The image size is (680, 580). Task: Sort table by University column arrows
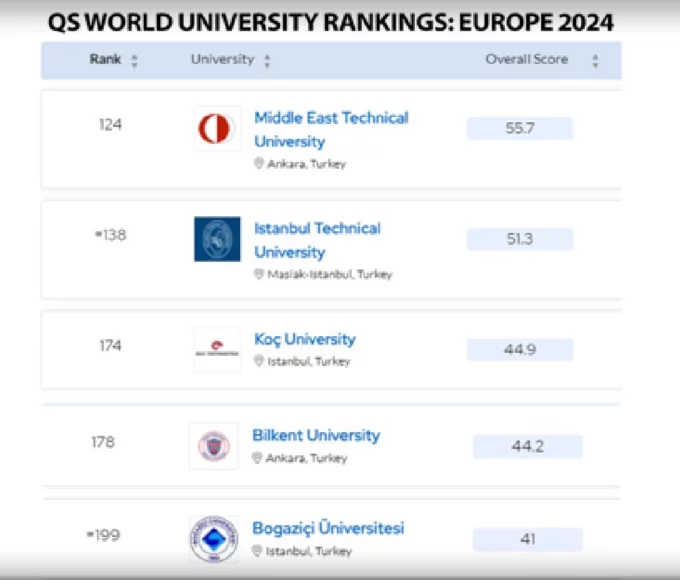[x=267, y=61]
